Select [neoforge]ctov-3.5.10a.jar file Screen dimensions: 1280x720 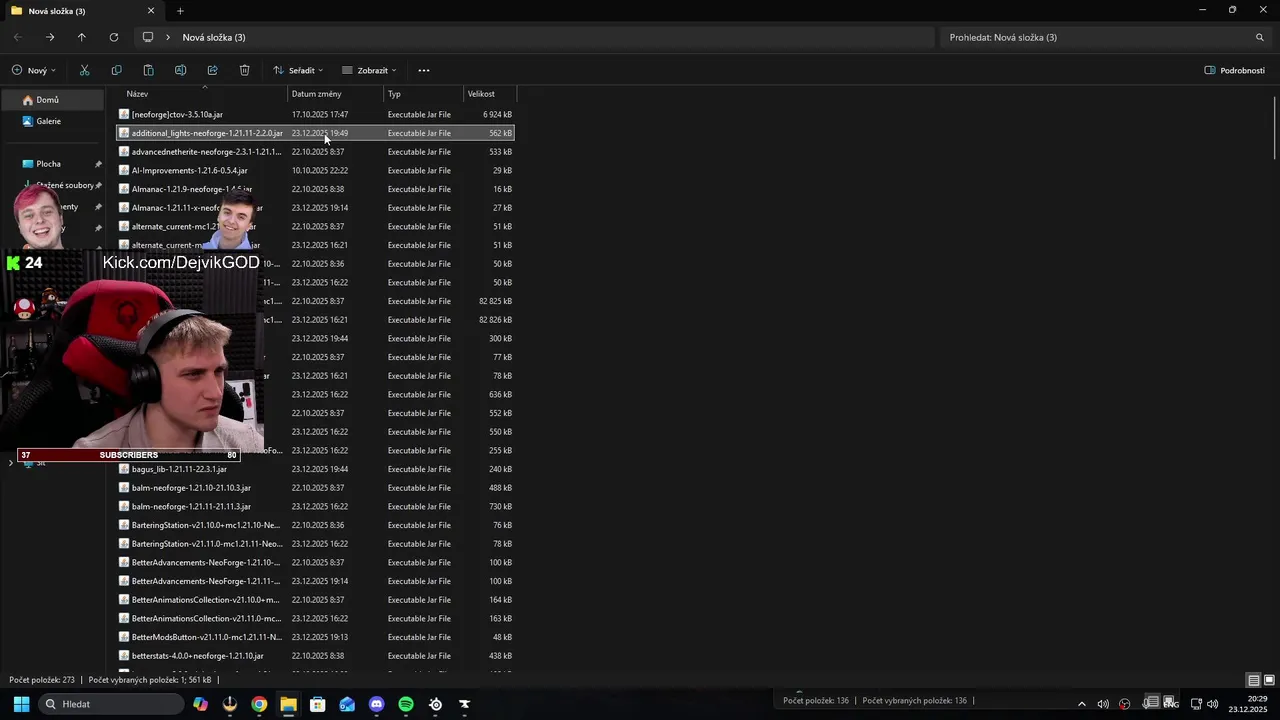tap(315, 114)
